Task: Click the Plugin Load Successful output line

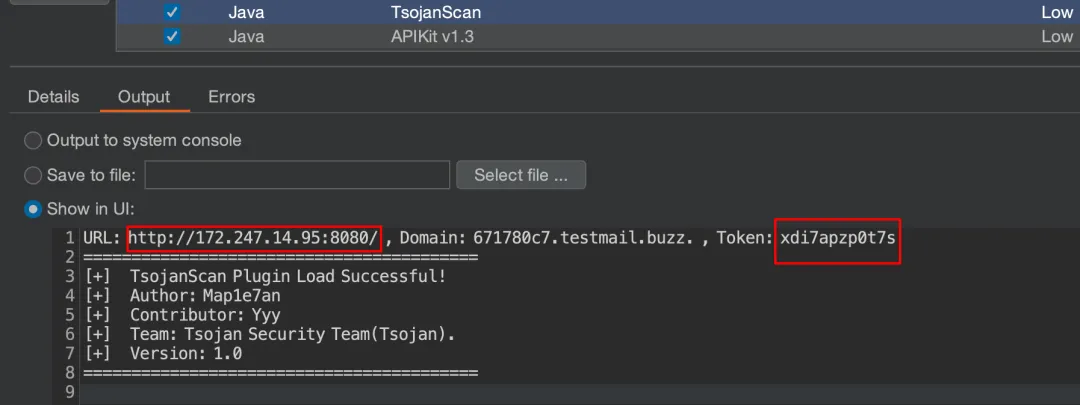Action: 288,276
